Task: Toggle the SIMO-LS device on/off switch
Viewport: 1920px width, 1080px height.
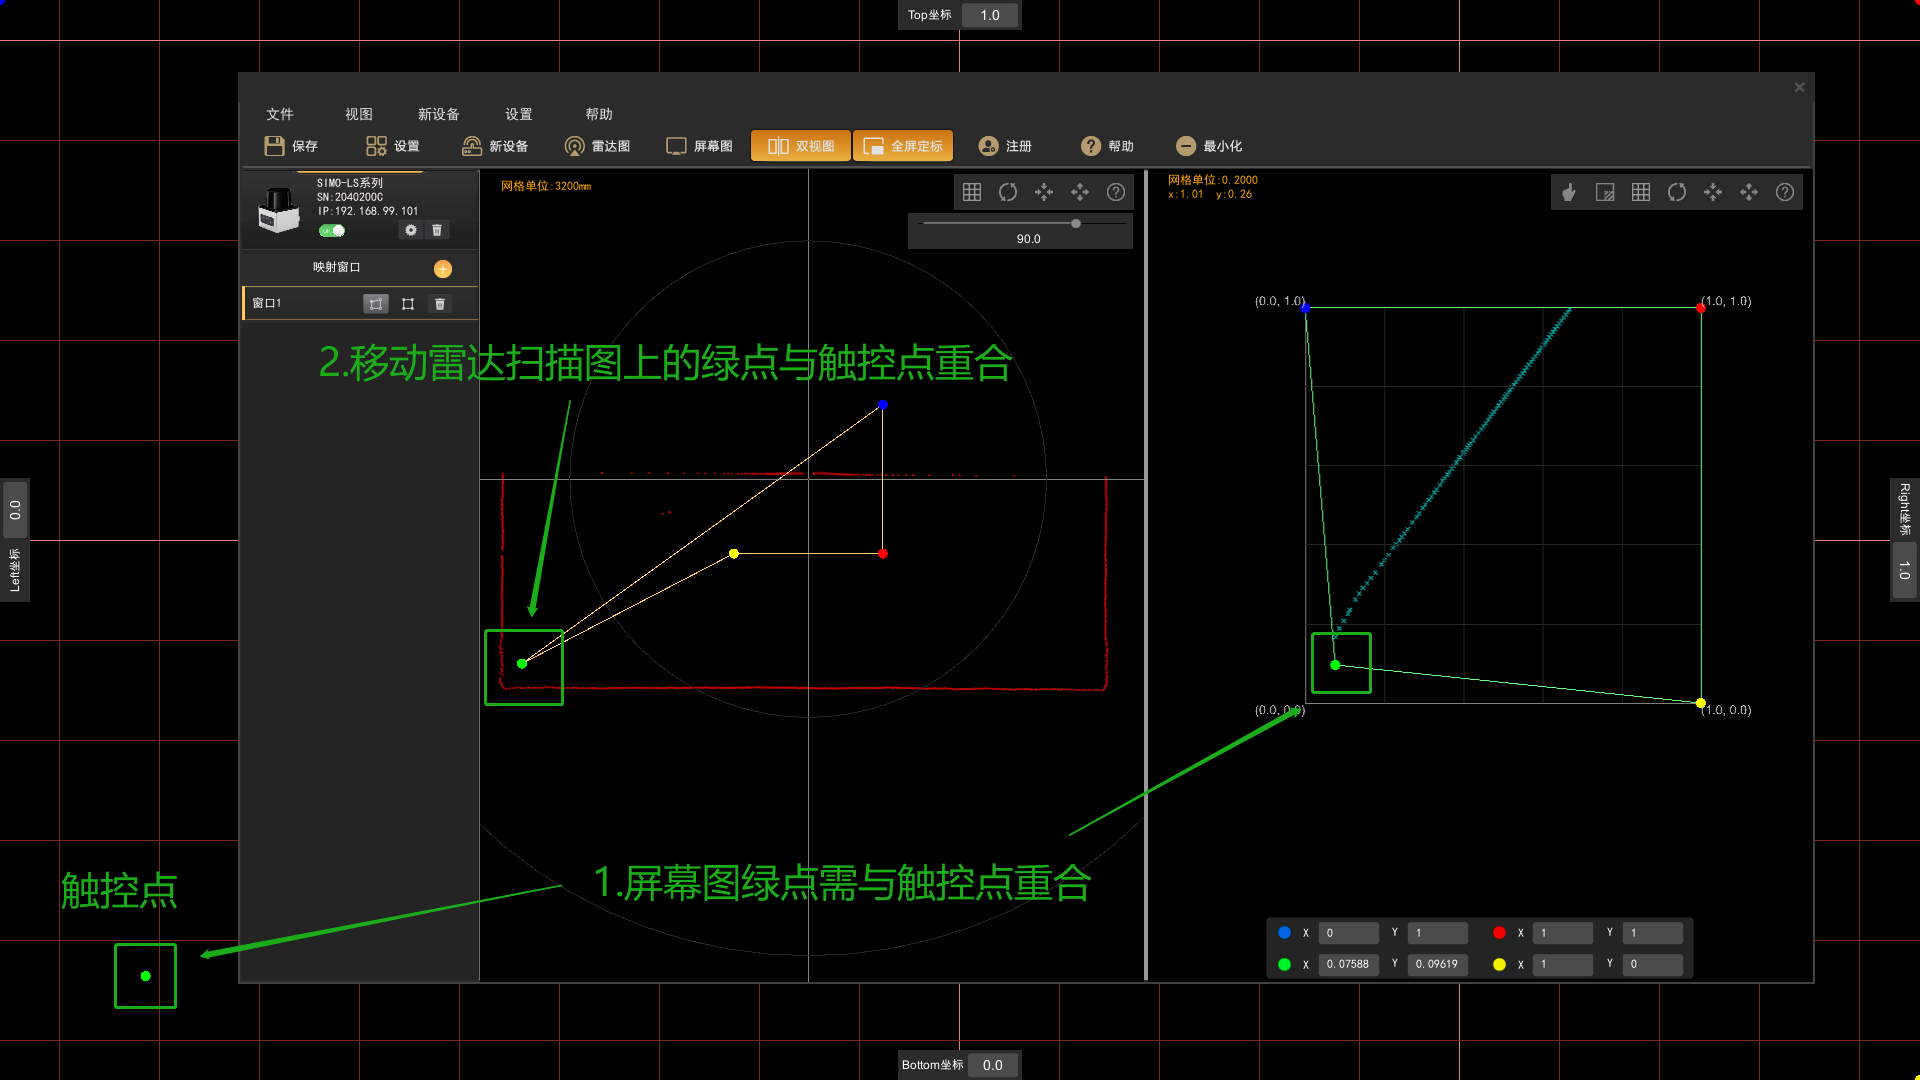Action: tap(332, 231)
